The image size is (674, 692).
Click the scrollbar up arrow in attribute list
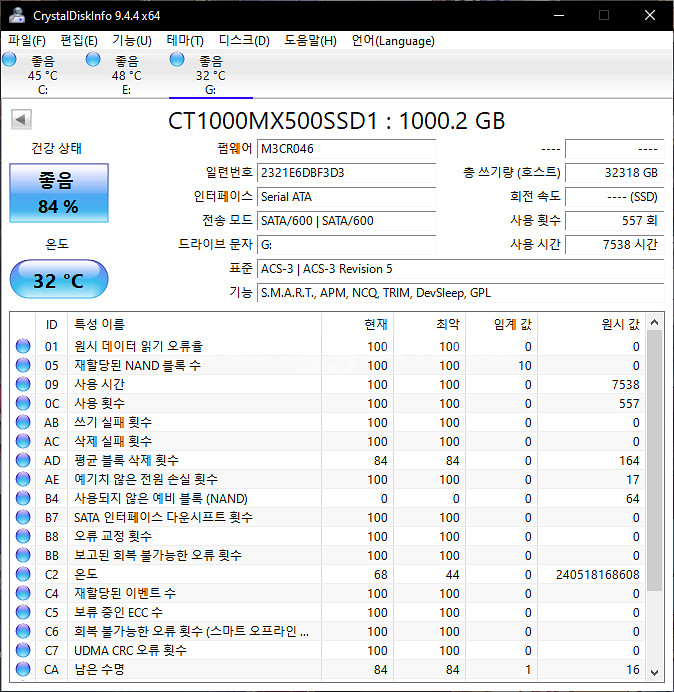coord(655,323)
